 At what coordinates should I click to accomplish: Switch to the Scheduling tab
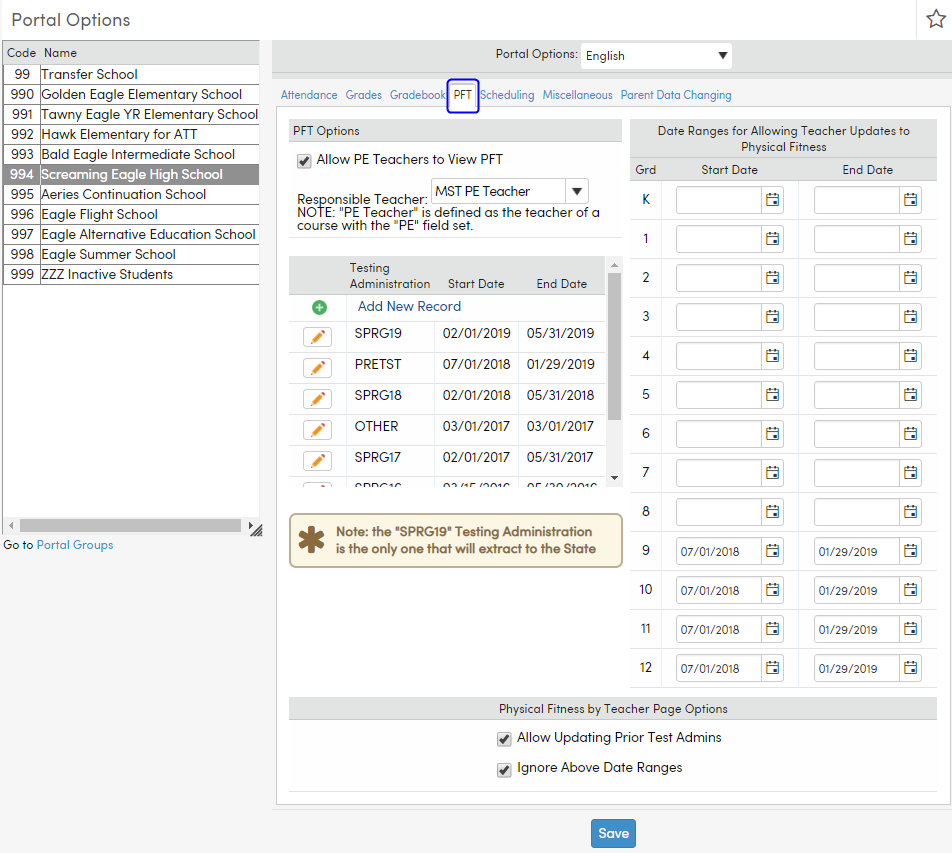tap(508, 94)
